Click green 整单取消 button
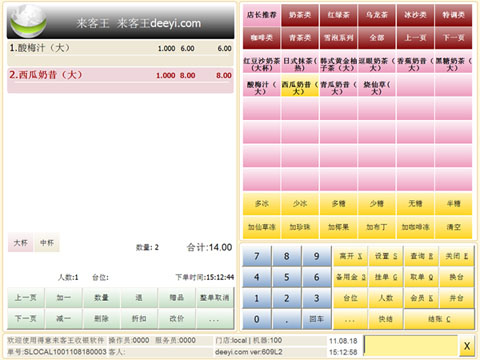This screenshot has height=360, width=480. 214,298
